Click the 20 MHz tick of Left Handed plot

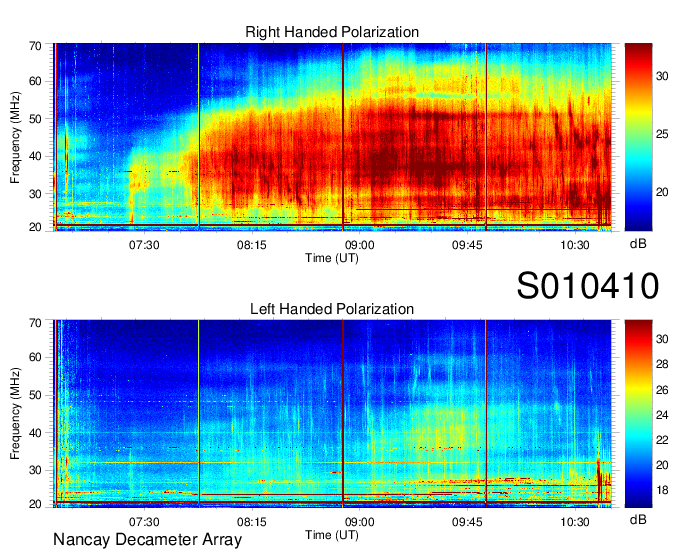coord(35,504)
